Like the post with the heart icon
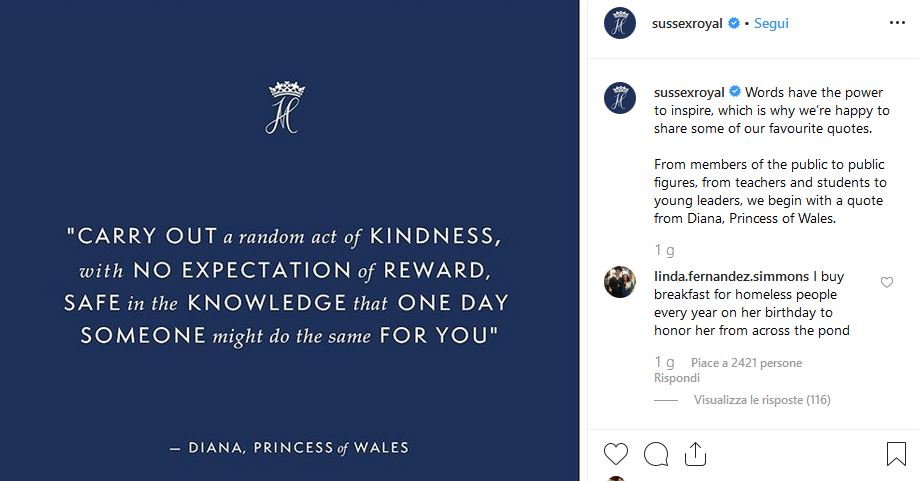919x481 pixels. click(616, 455)
